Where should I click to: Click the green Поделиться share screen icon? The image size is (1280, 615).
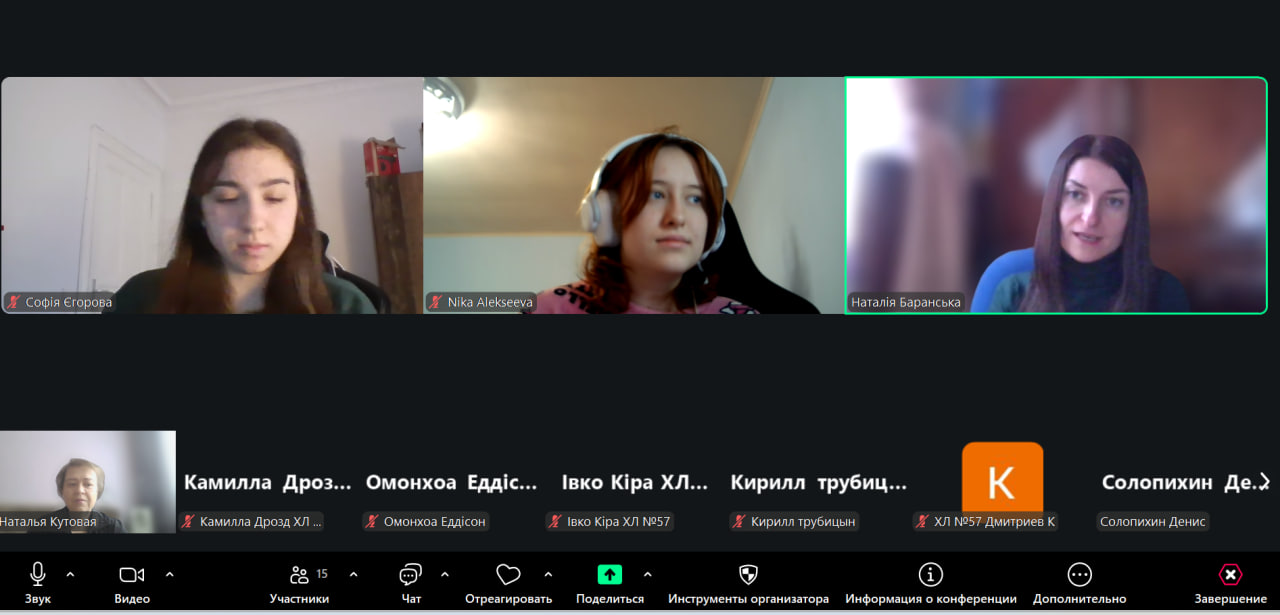pos(609,575)
